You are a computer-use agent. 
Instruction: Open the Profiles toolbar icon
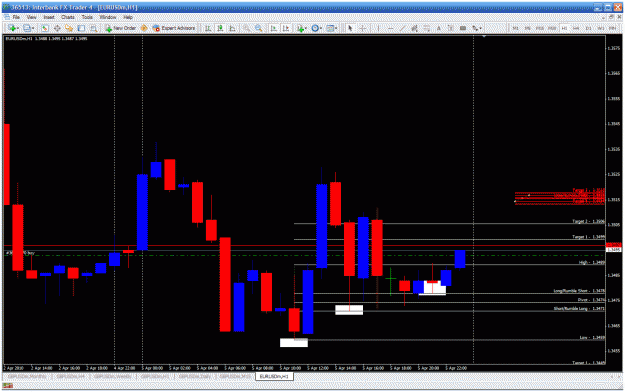pyautogui.click(x=27, y=28)
